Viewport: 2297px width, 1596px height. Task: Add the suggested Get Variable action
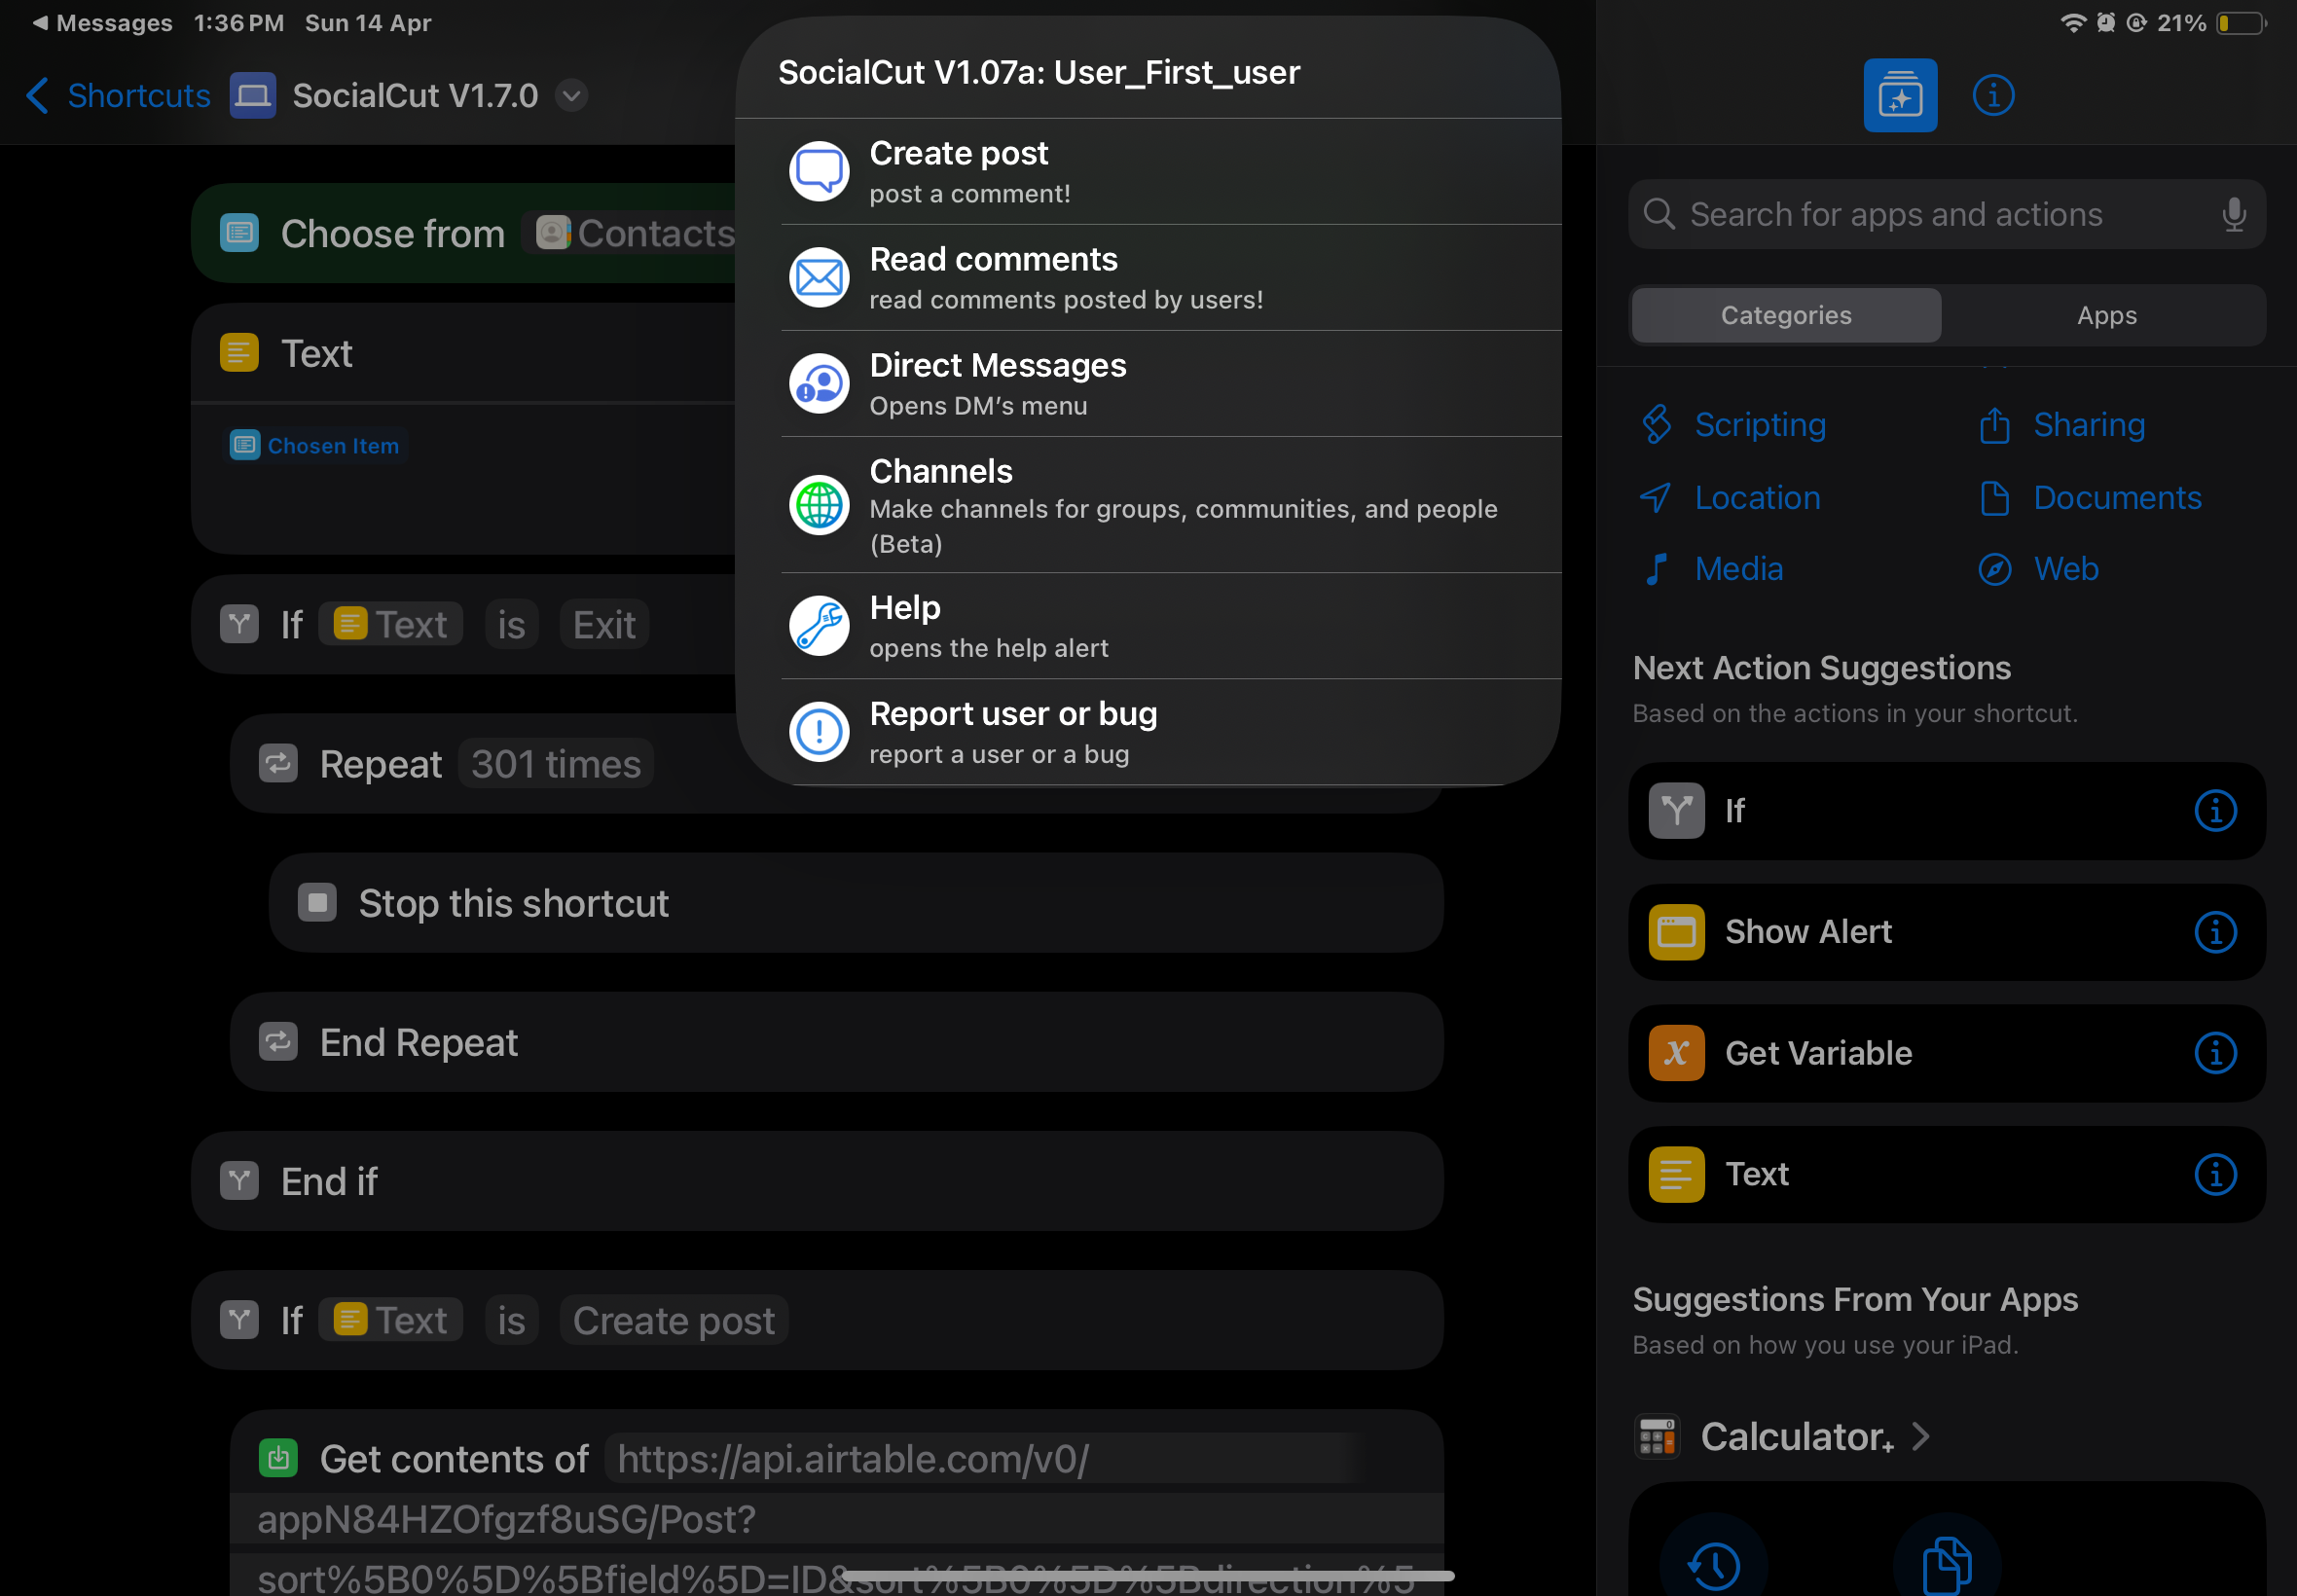1946,1054
